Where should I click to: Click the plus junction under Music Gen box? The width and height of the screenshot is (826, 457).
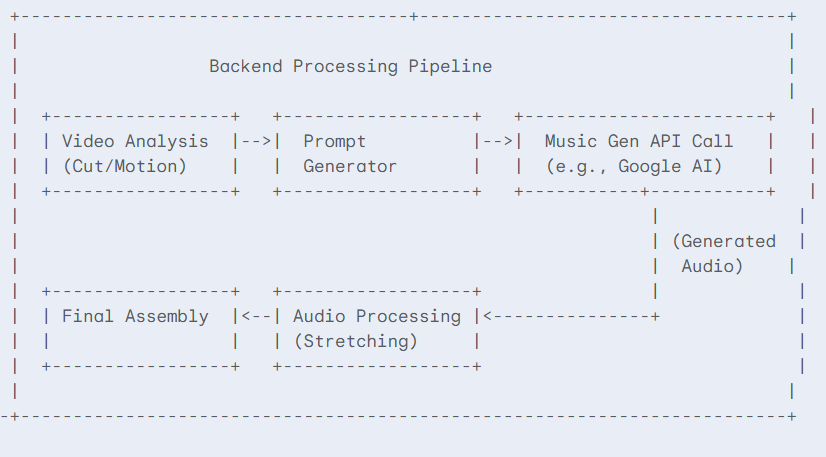coord(645,192)
